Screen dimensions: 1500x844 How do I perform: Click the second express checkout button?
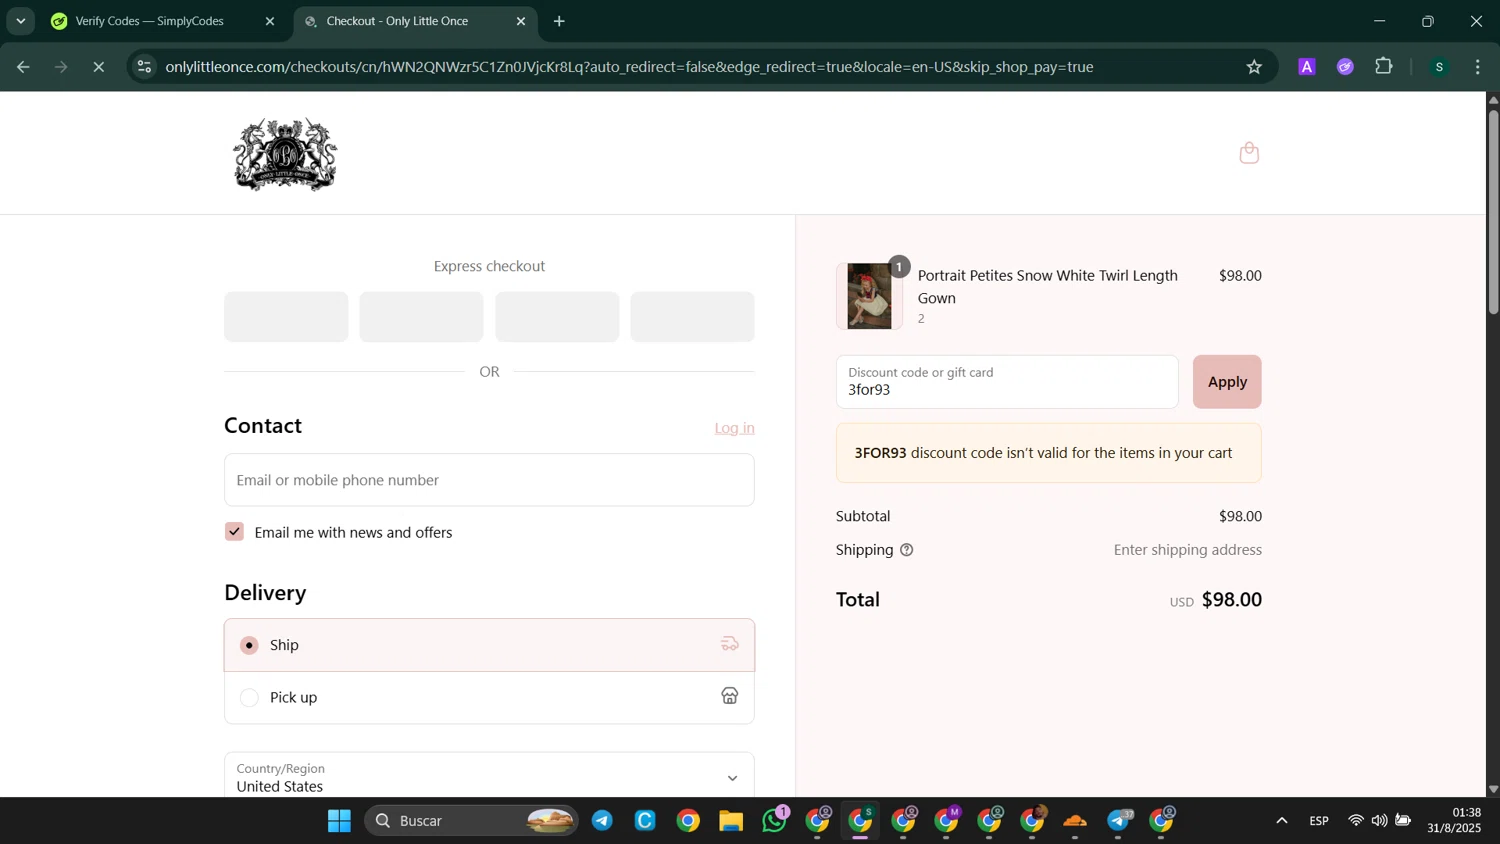pos(421,317)
